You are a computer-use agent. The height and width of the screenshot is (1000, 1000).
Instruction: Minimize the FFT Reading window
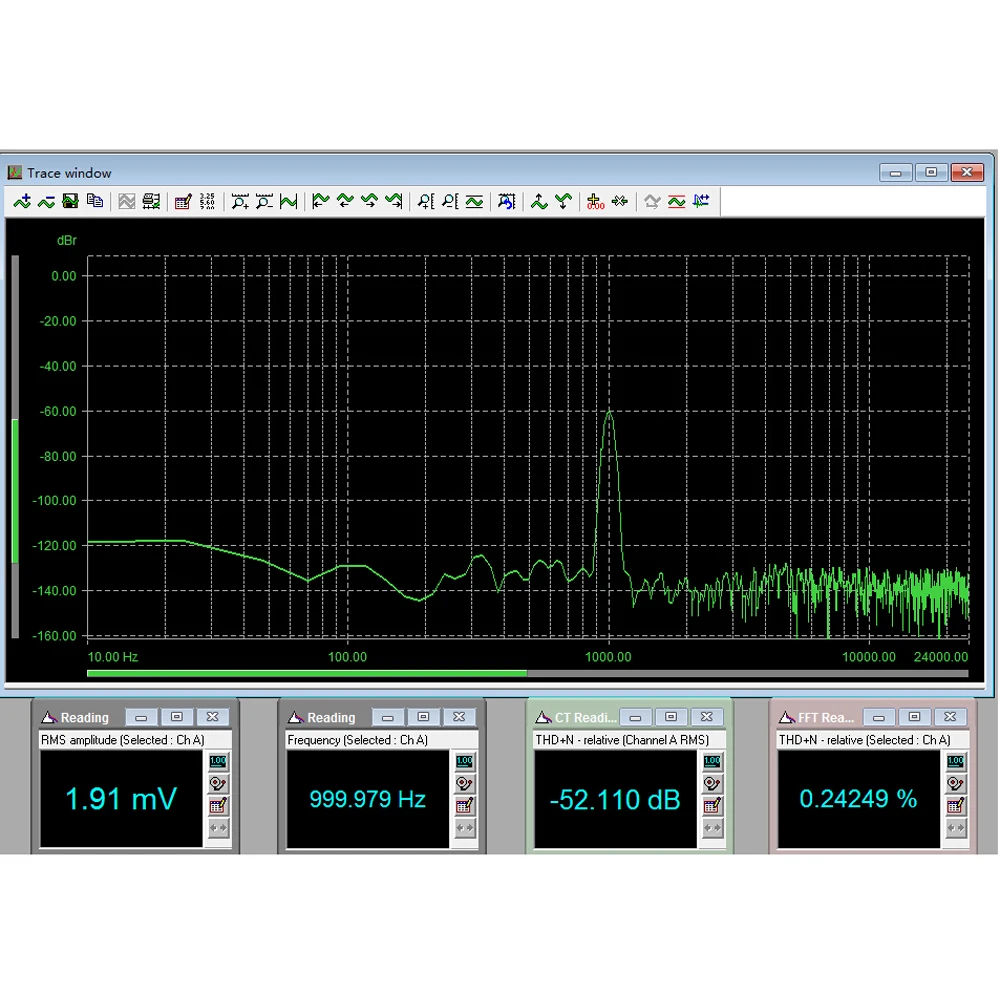click(x=878, y=717)
